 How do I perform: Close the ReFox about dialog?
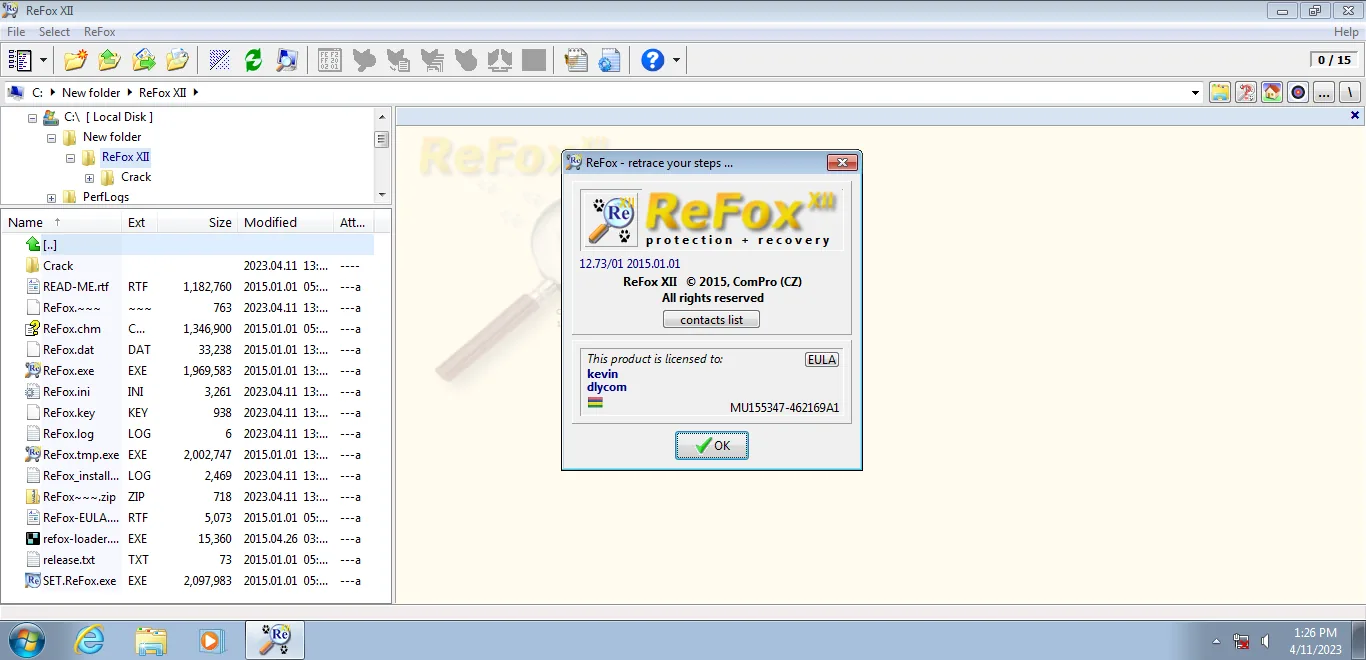point(843,163)
